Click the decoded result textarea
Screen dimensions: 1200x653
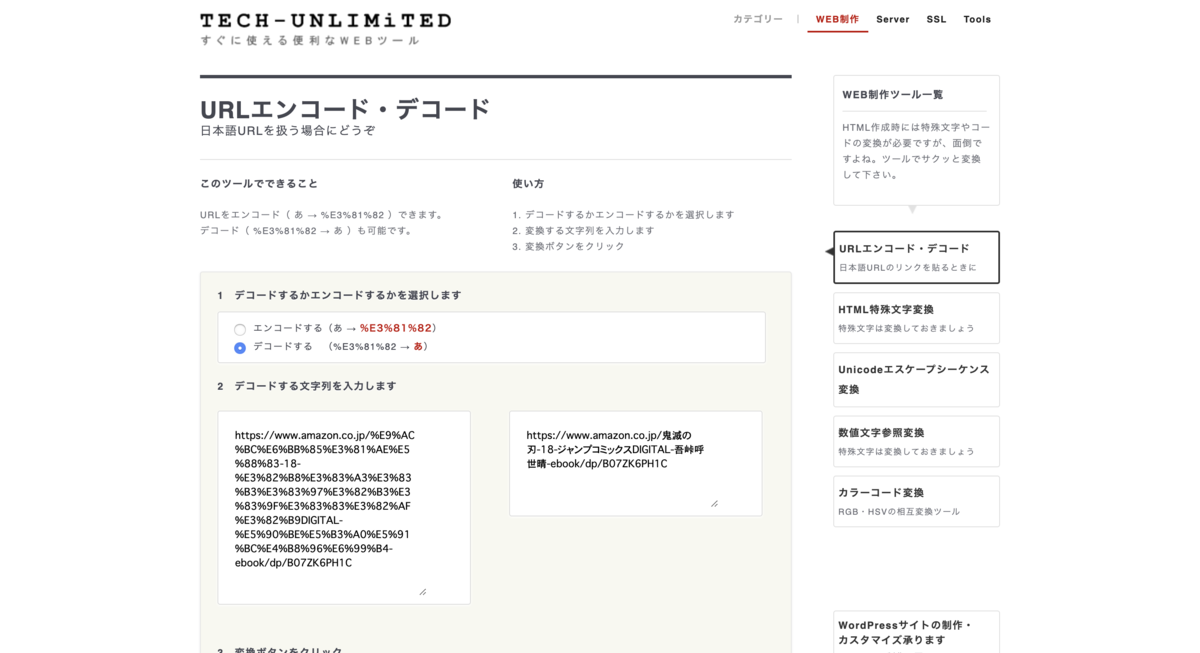point(634,462)
